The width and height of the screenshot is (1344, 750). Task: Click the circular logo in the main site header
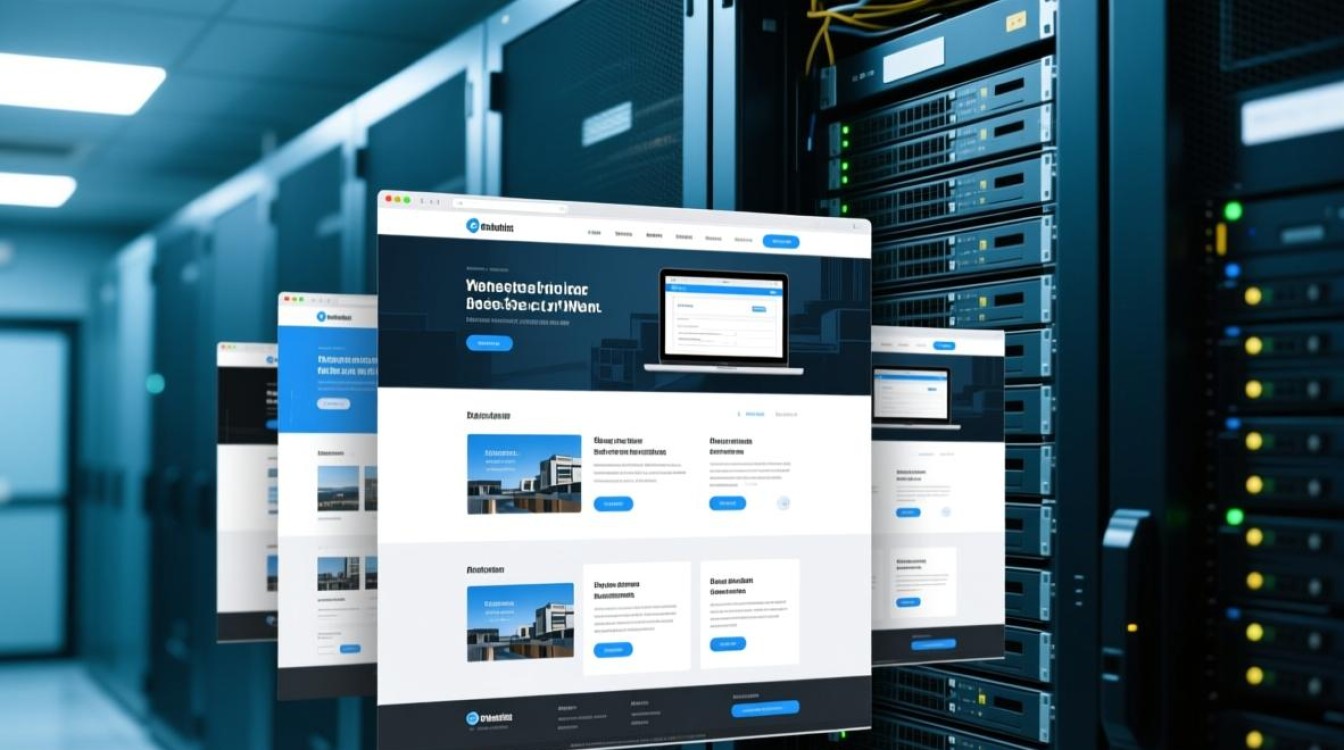(x=473, y=228)
